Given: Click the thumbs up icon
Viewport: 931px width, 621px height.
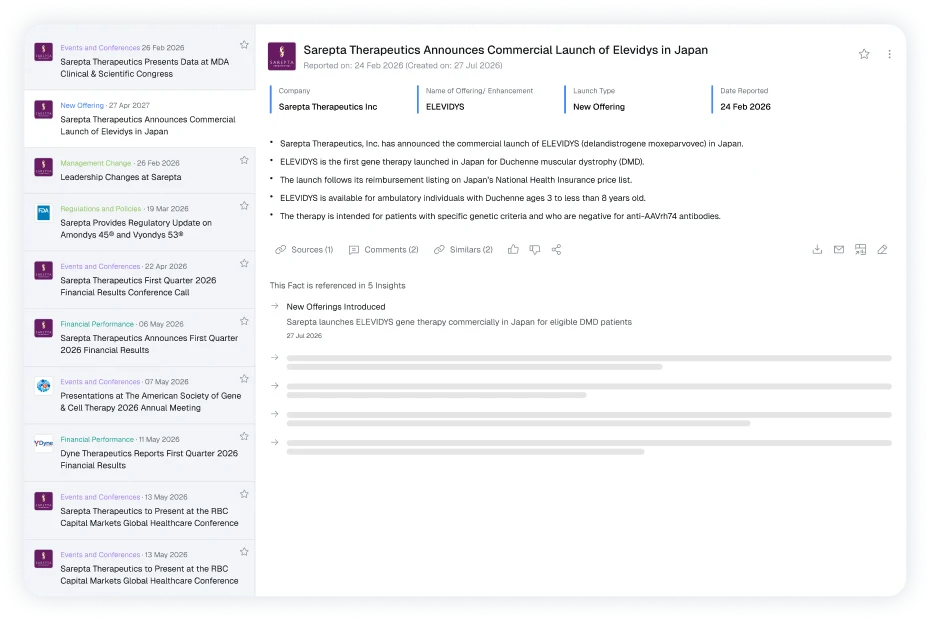Looking at the screenshot, I should click(514, 249).
